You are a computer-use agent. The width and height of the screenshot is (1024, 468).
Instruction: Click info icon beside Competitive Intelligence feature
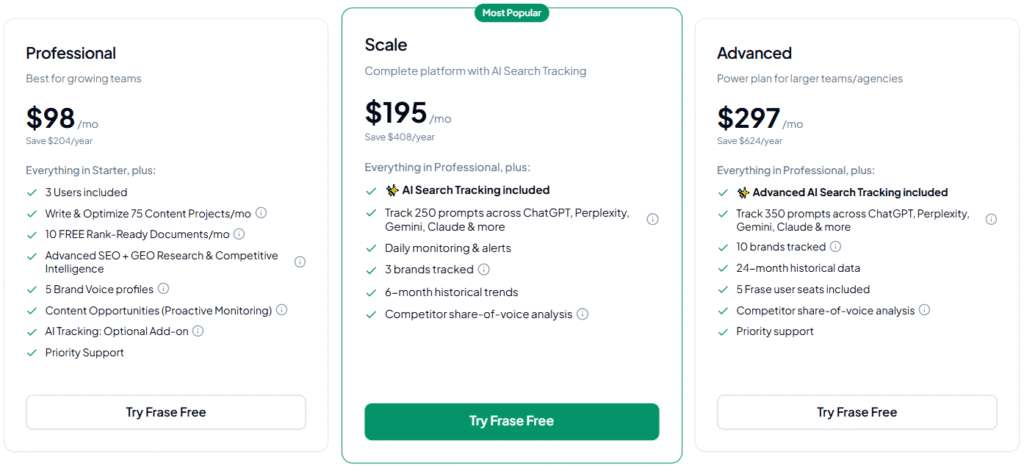click(x=300, y=262)
